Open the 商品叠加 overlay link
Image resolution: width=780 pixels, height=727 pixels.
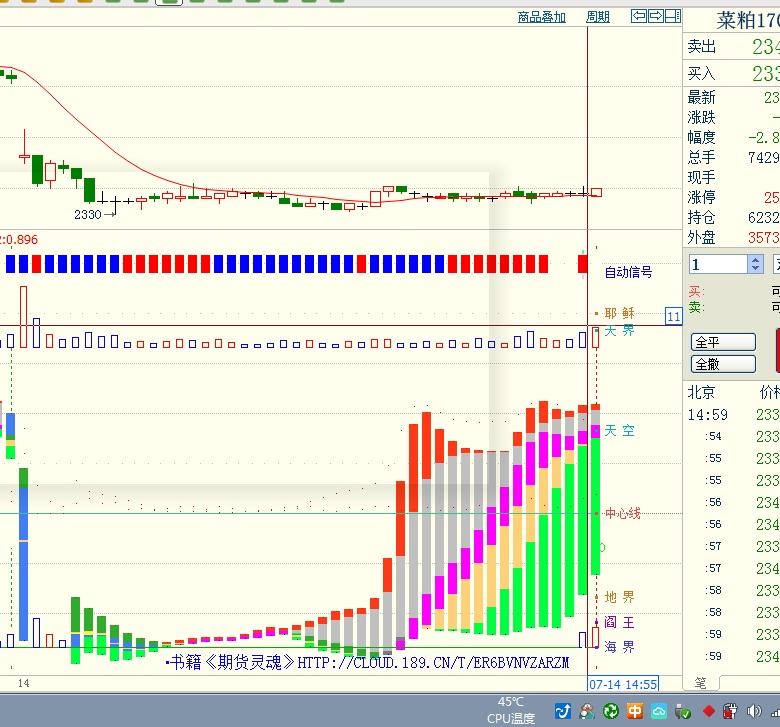tap(541, 17)
